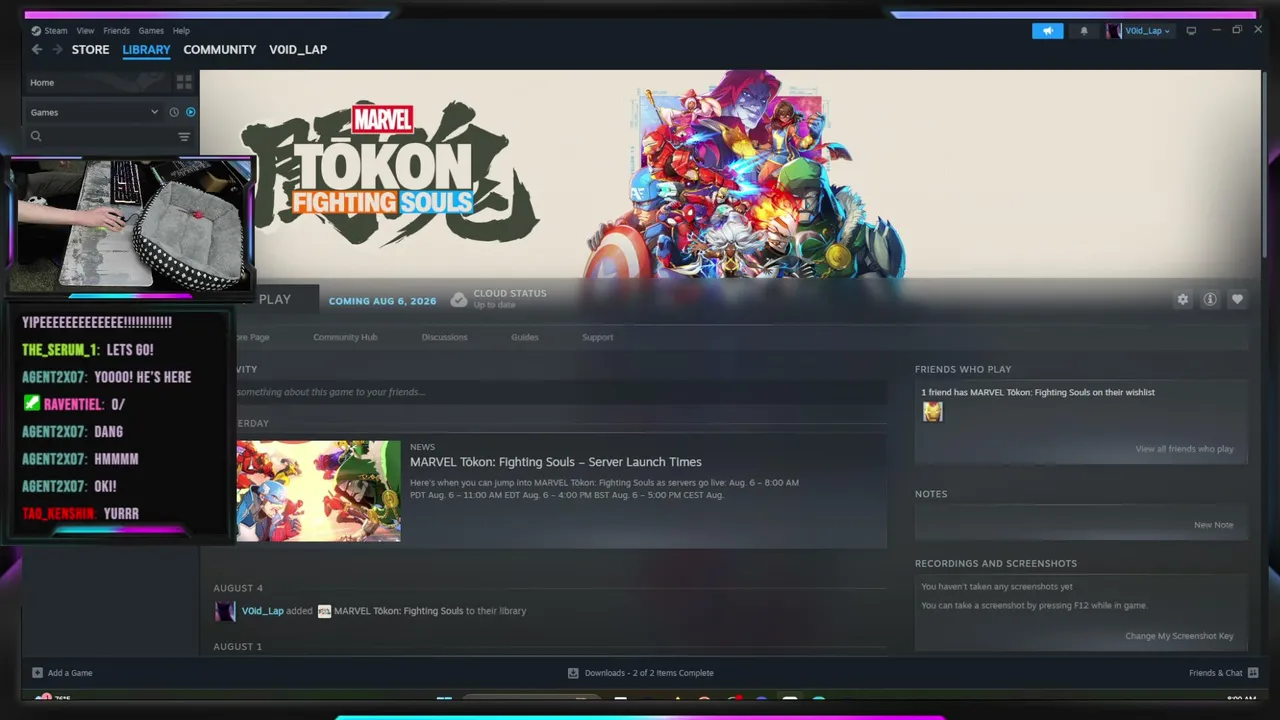Toggle ready-to-play filter icon
The image size is (1280, 720).
click(191, 112)
